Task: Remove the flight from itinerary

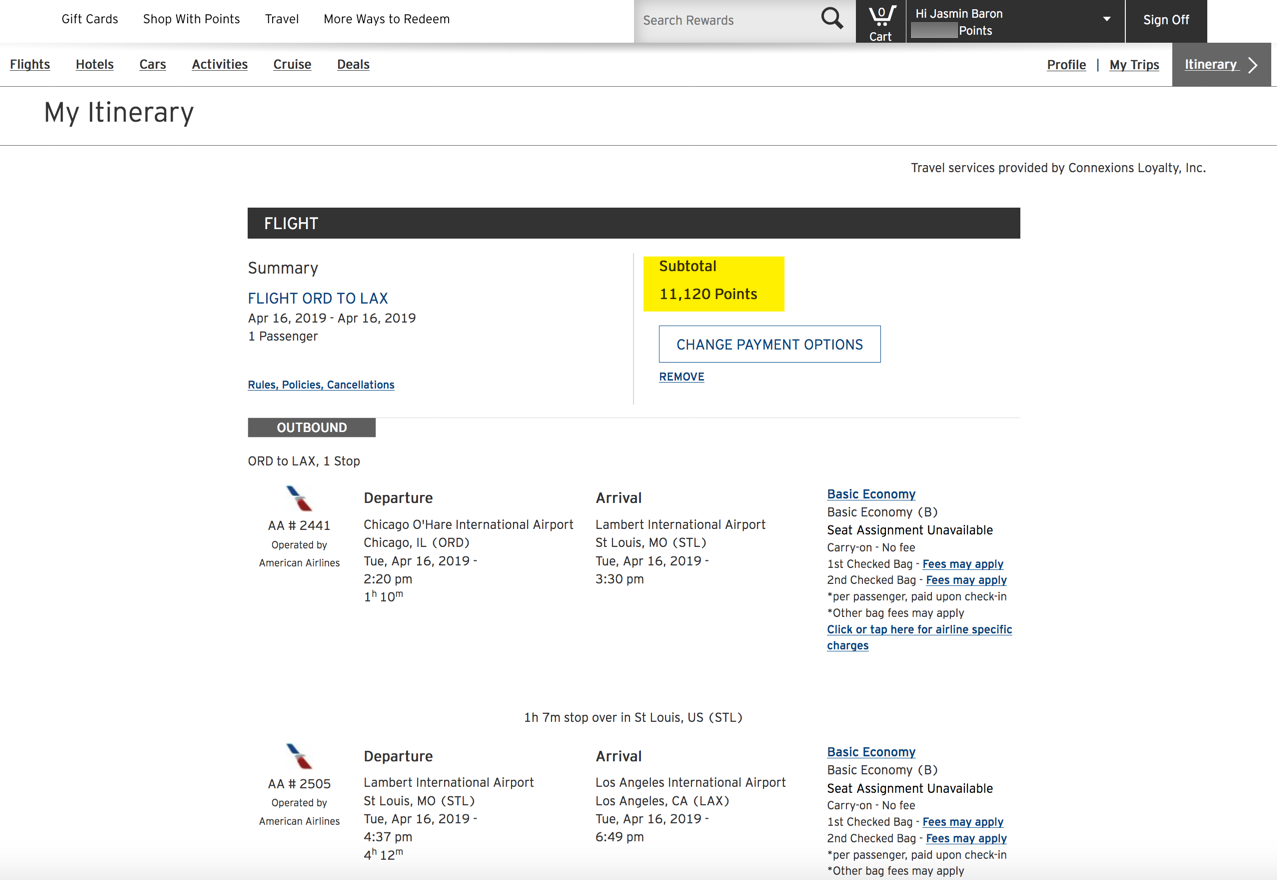Action: (x=682, y=377)
